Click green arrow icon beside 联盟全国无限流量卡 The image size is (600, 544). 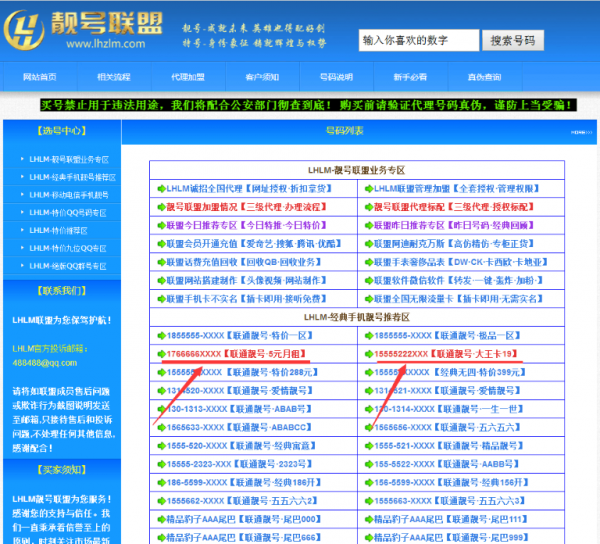(x=369, y=299)
